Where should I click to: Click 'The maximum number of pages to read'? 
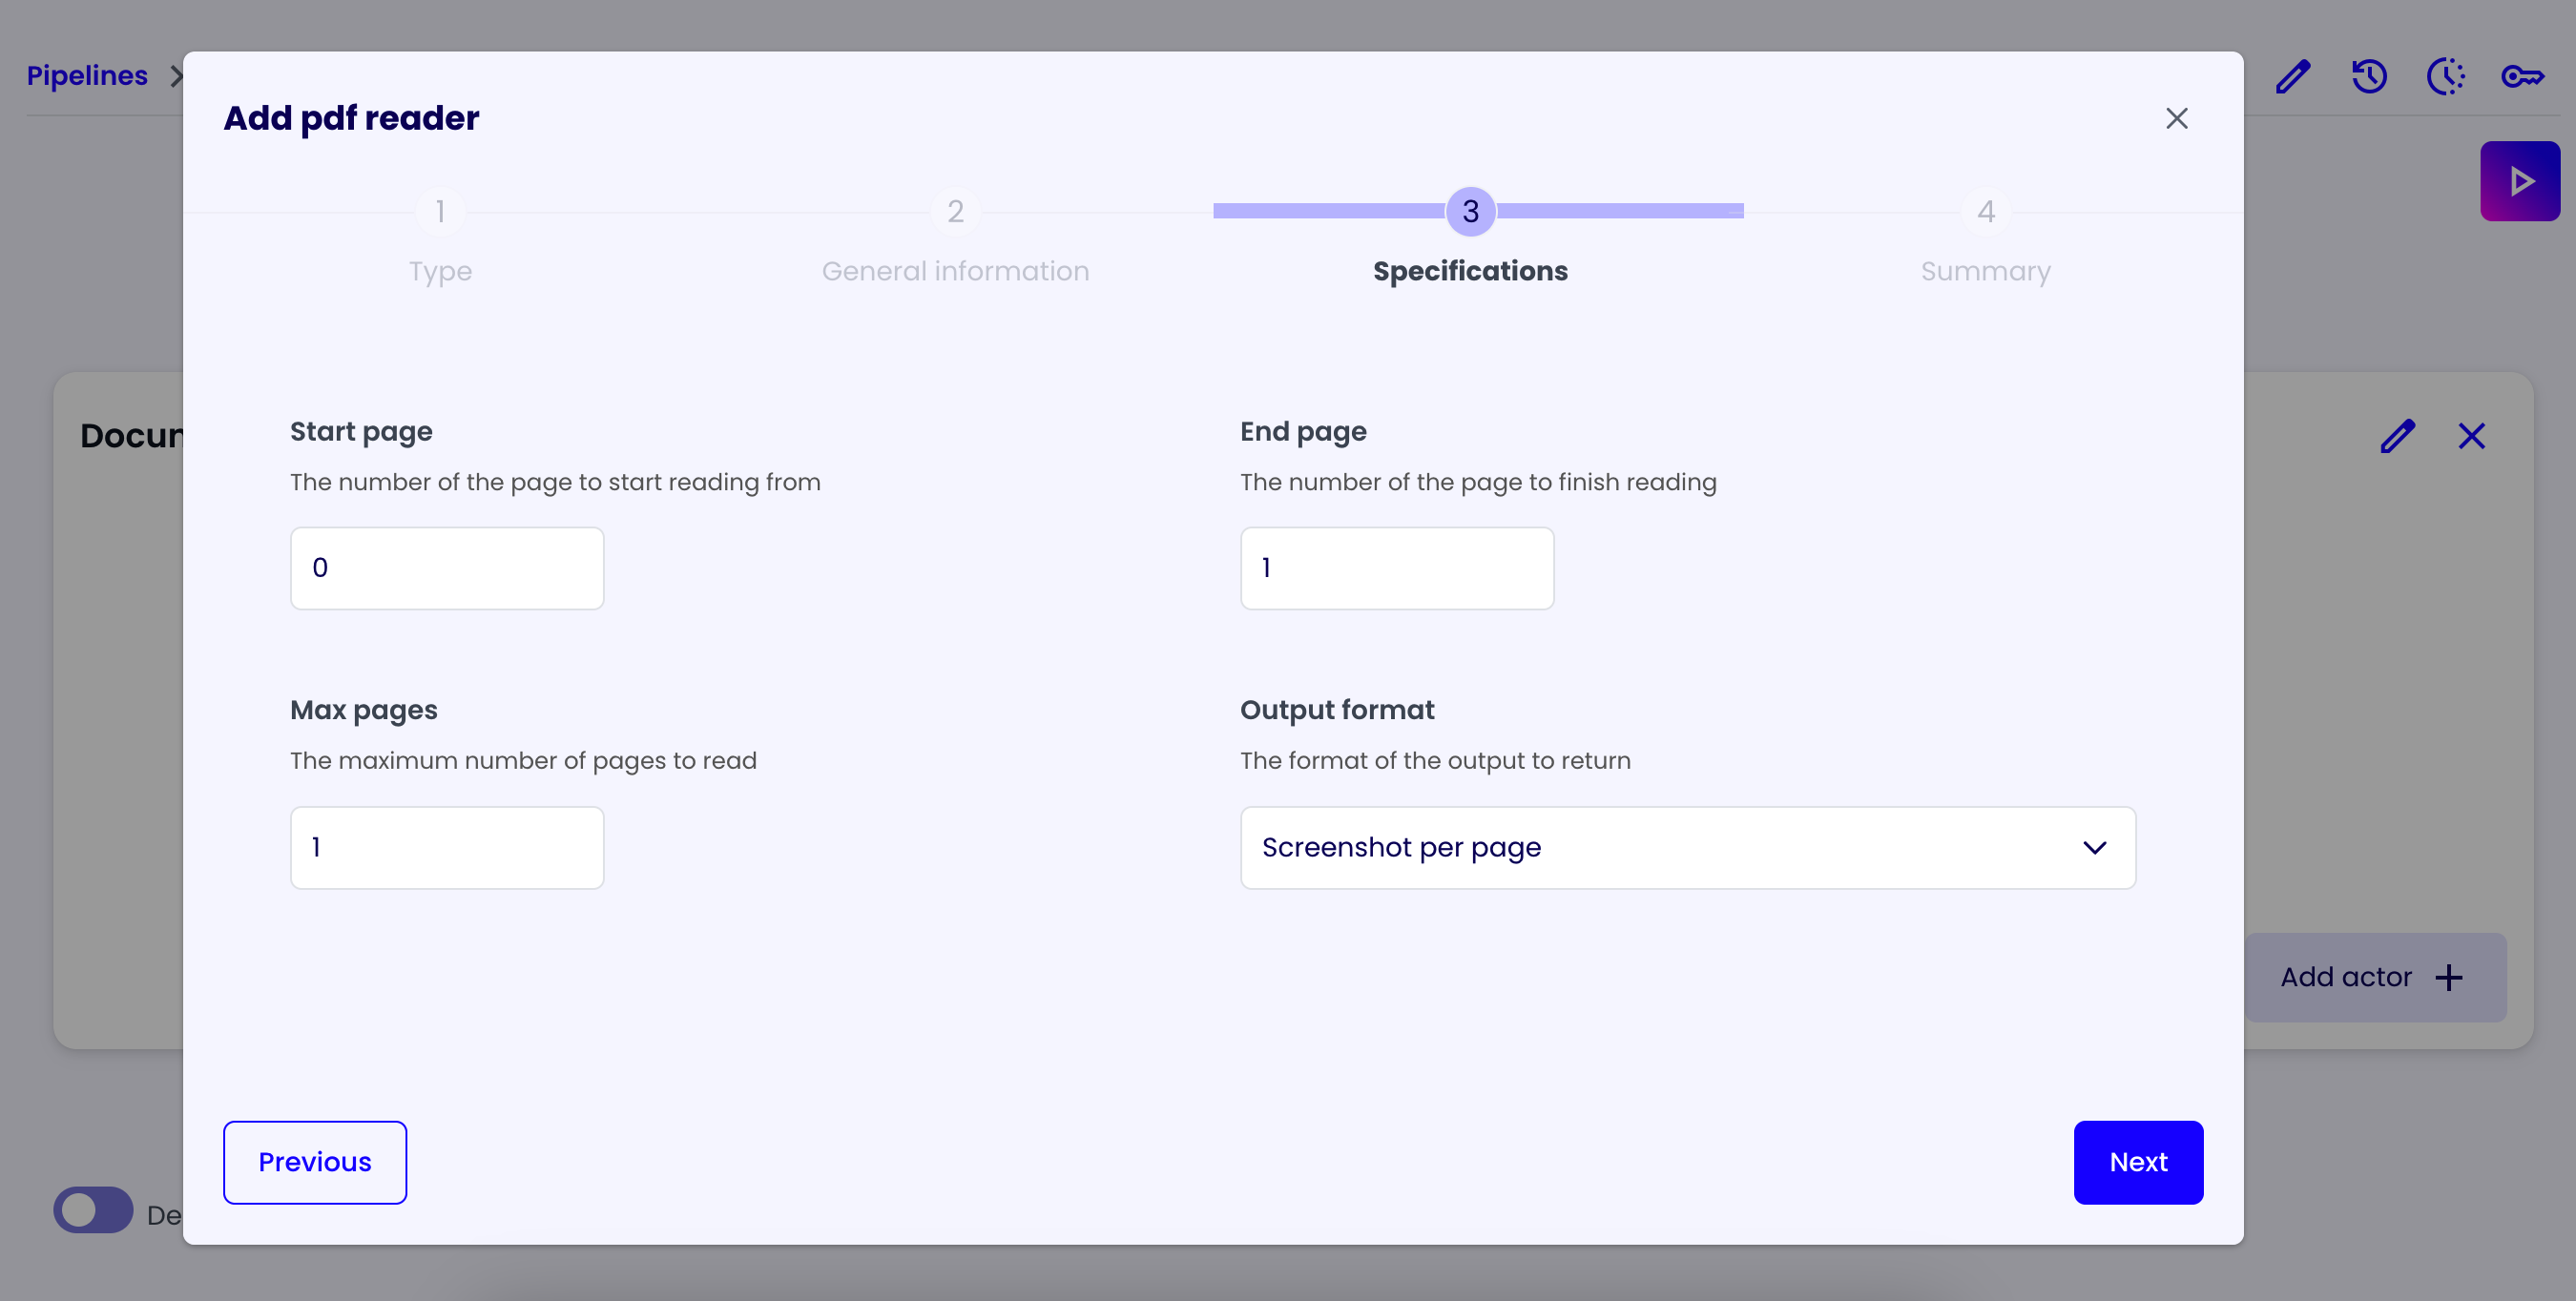(x=523, y=761)
